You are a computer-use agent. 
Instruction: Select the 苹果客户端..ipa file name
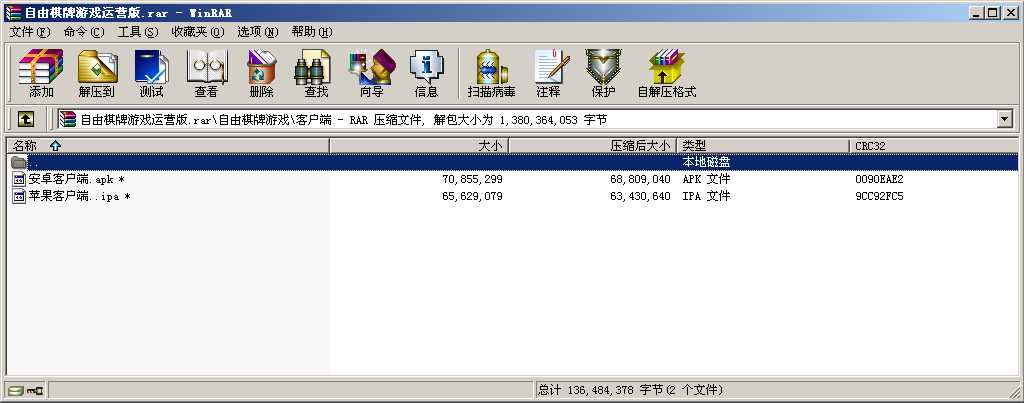[x=79, y=196]
